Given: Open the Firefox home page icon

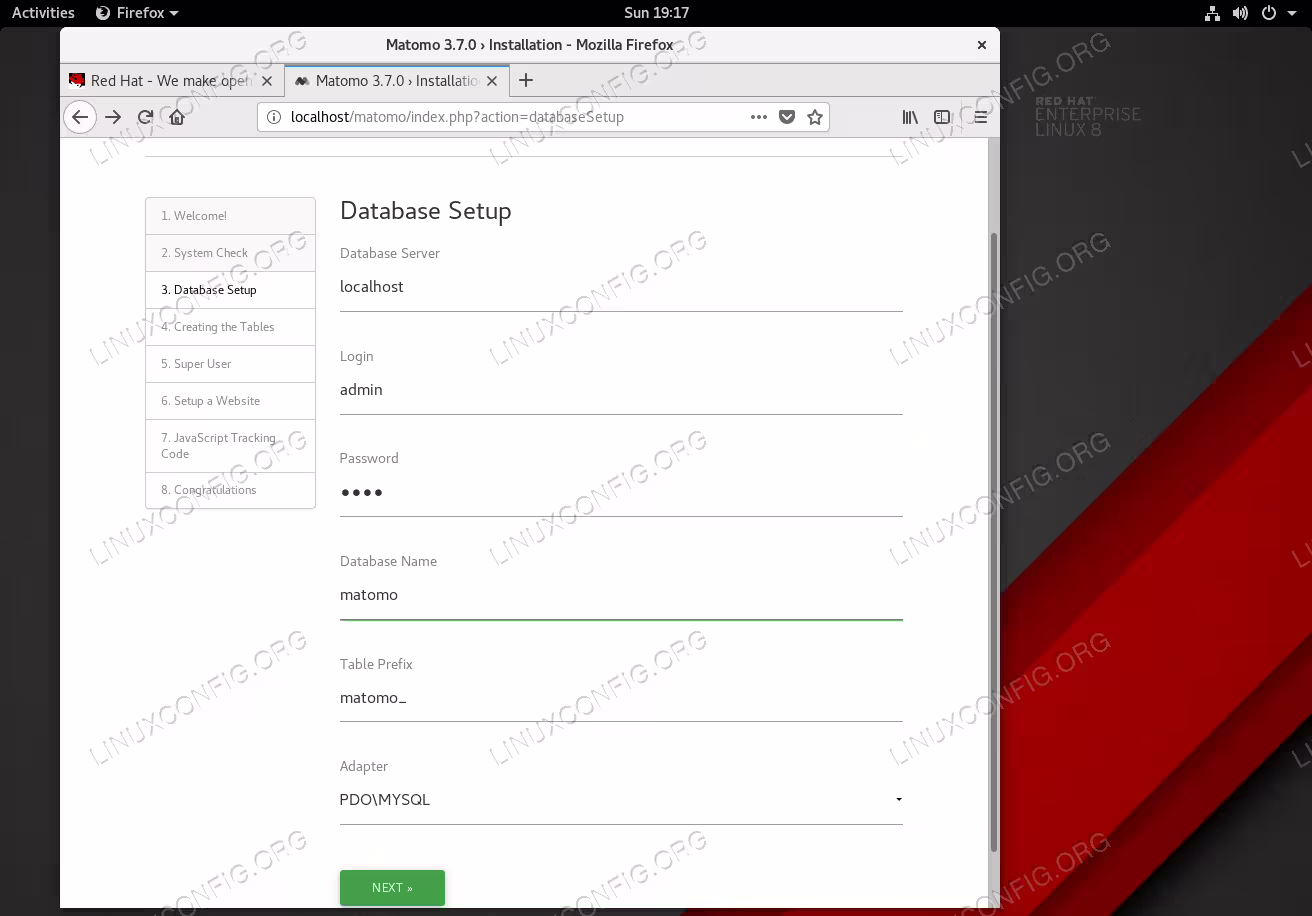Looking at the screenshot, I should [x=177, y=117].
